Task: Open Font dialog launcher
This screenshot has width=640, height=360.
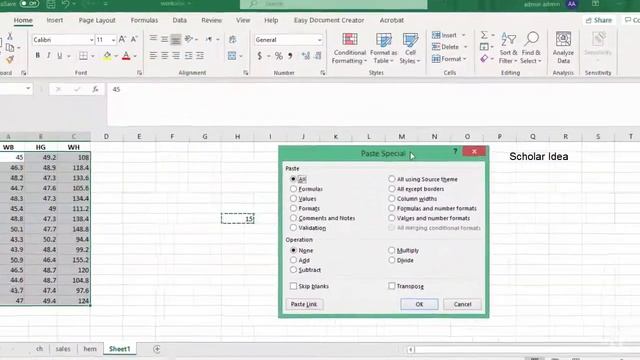Action: pos(140,73)
